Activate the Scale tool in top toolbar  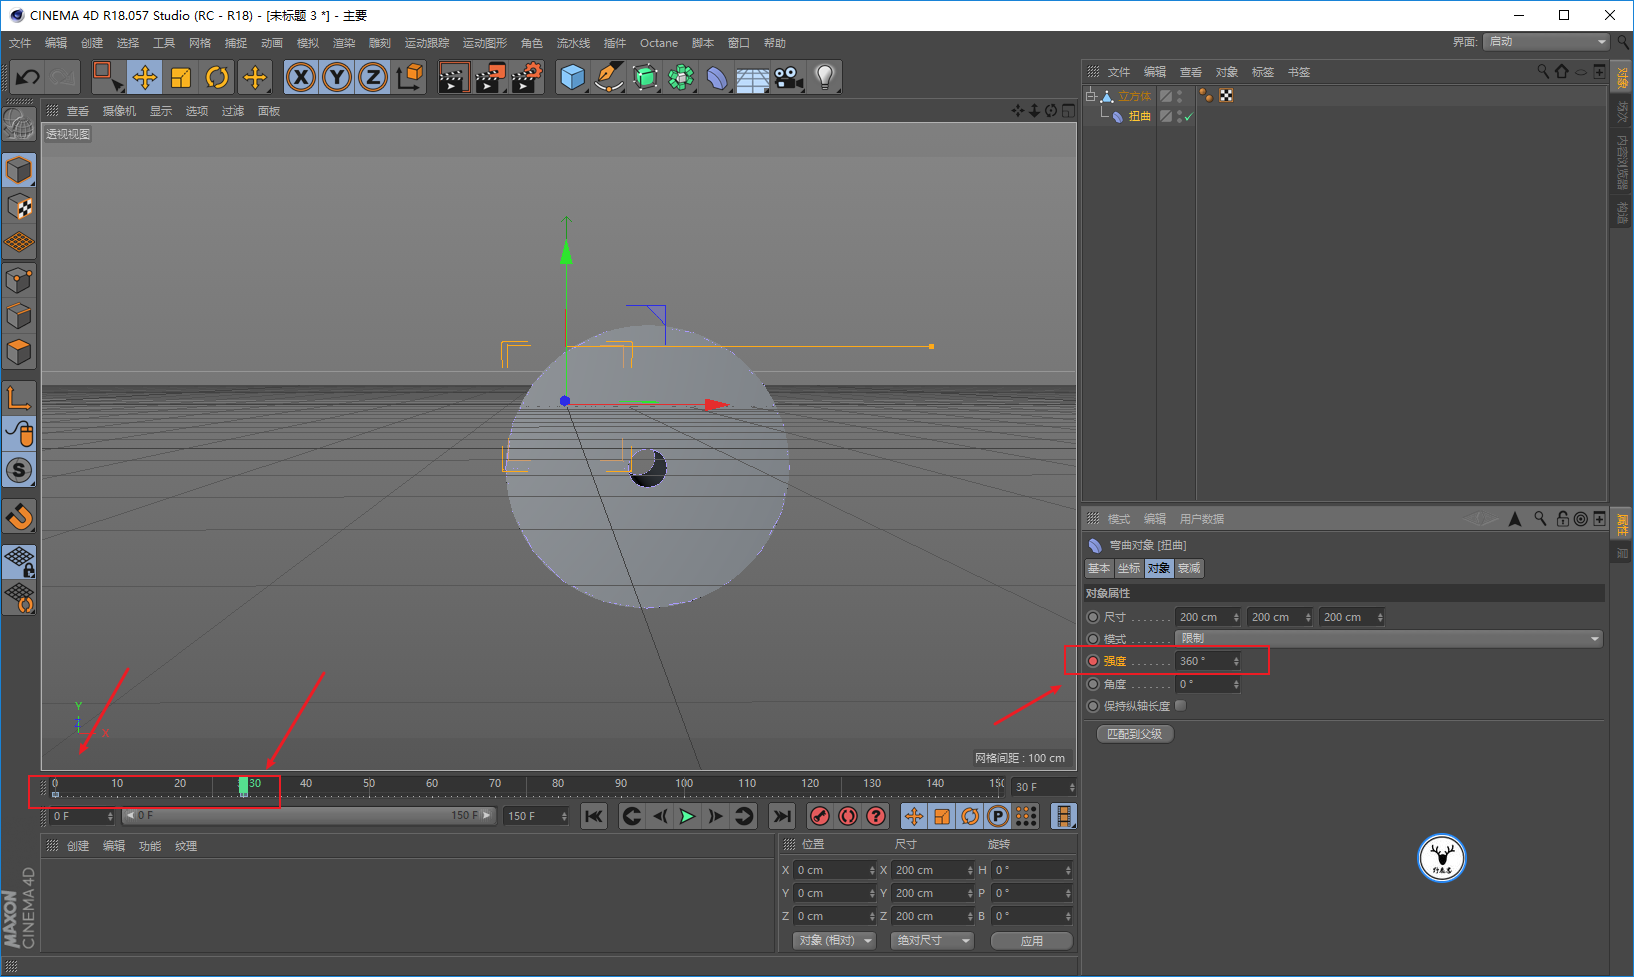pyautogui.click(x=181, y=77)
